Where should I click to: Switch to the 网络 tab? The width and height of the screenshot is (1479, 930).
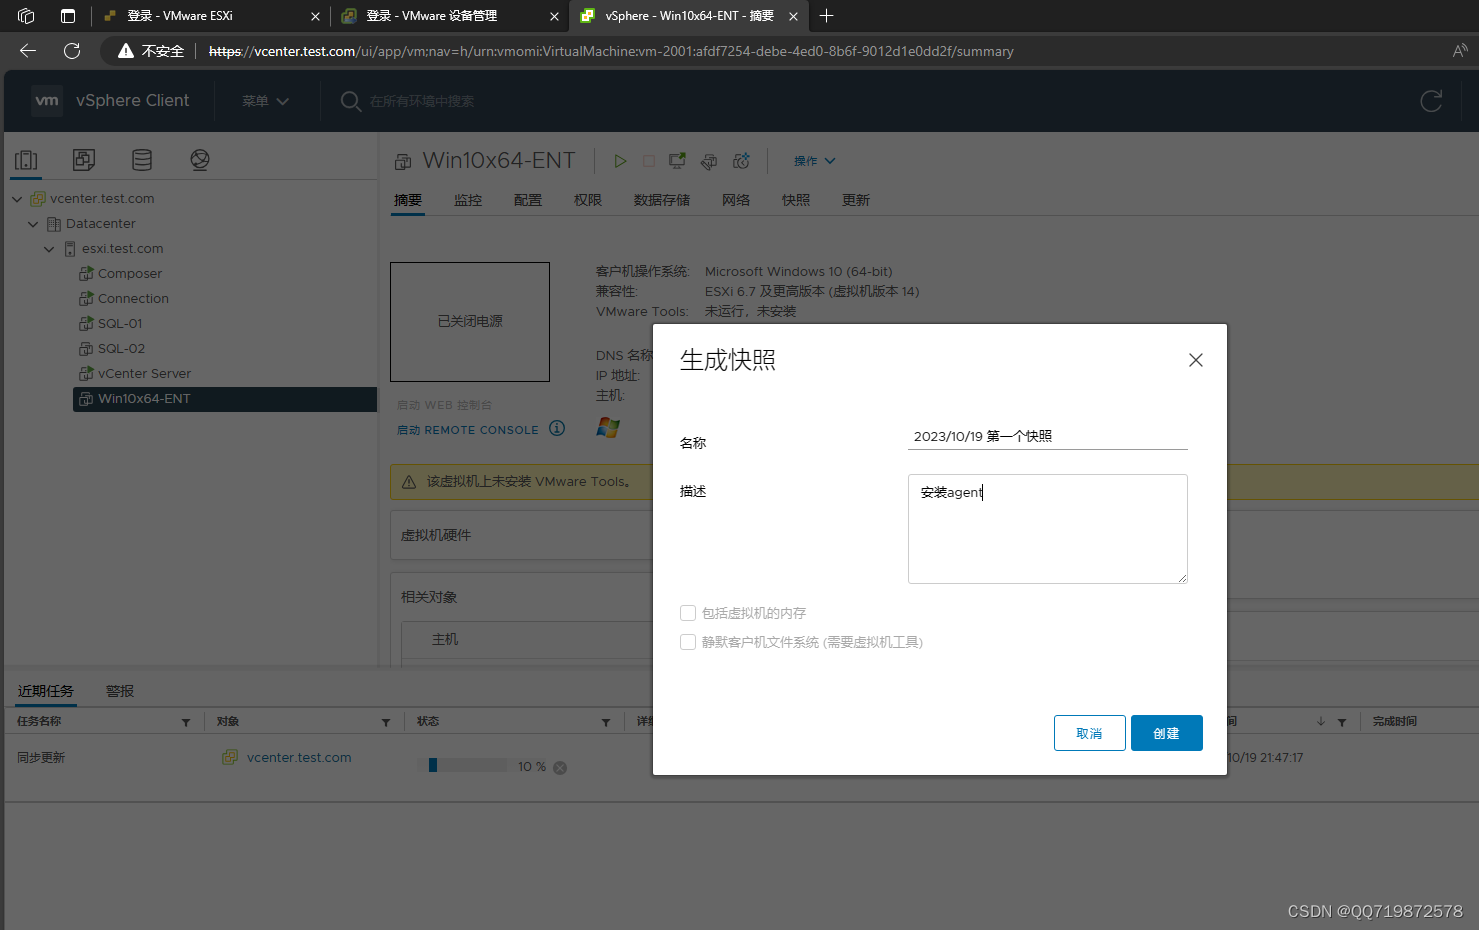coord(736,200)
